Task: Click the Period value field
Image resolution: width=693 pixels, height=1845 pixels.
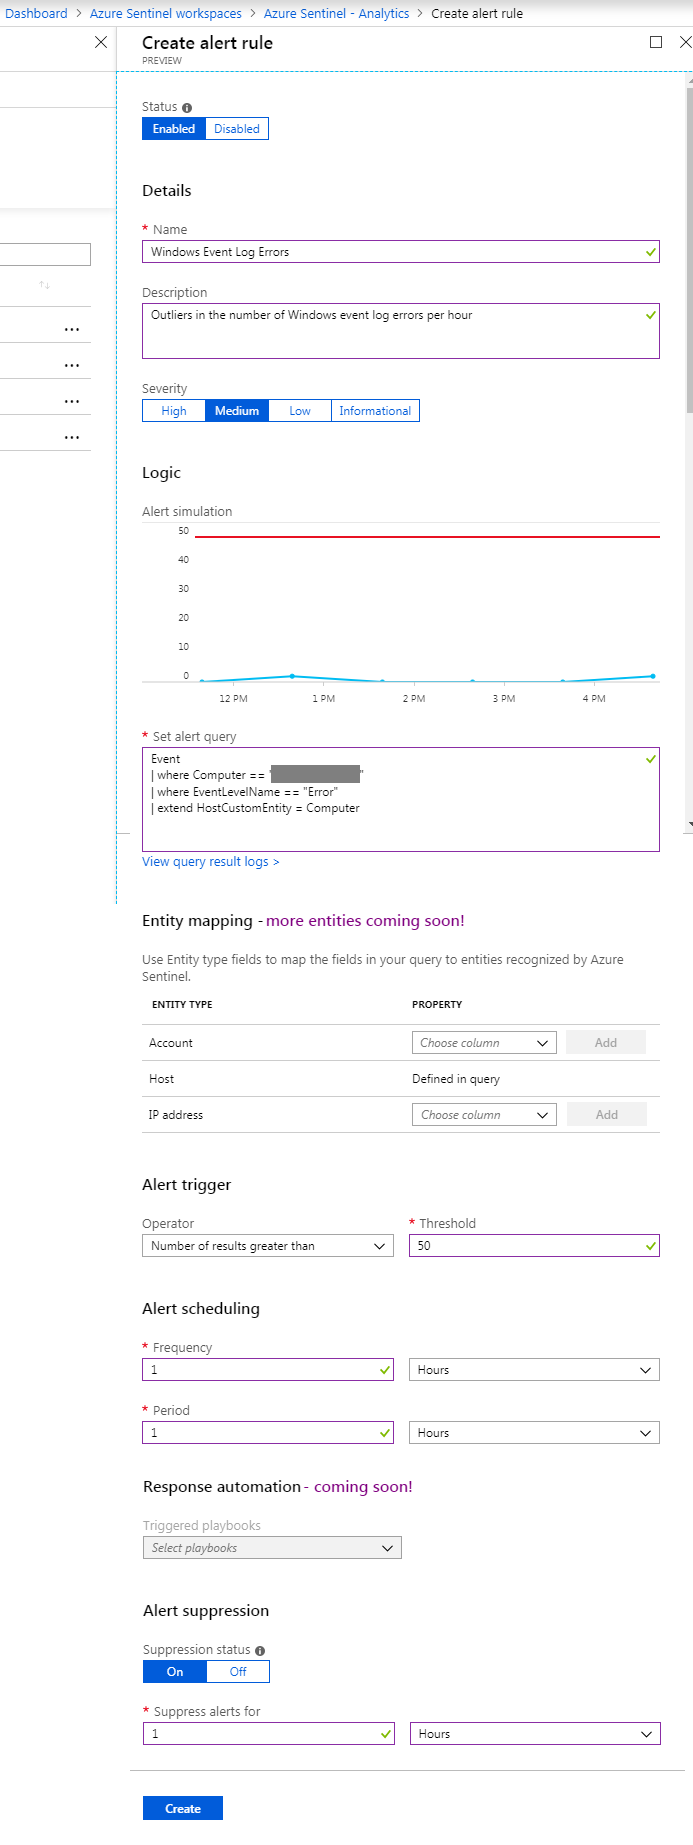Action: 268,1433
